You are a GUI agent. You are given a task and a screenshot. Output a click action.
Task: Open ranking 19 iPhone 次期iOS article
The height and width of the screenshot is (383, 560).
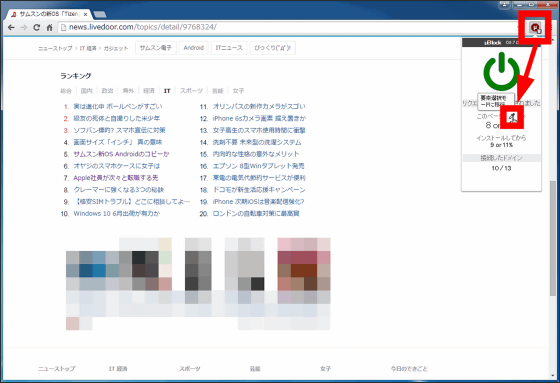[x=258, y=202]
